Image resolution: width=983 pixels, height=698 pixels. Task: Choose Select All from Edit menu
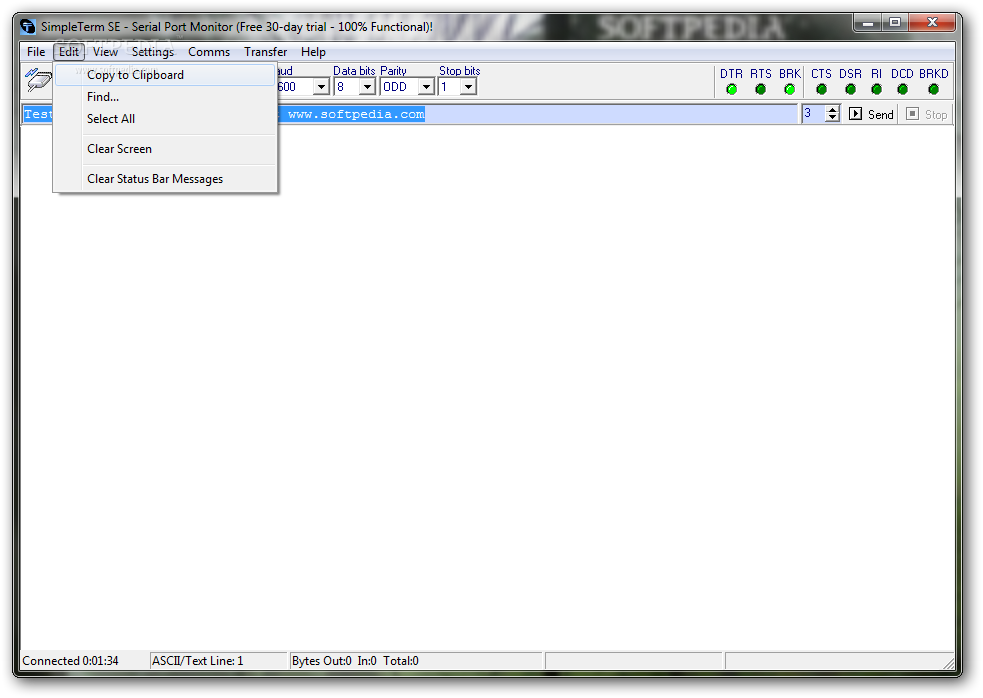point(165,119)
